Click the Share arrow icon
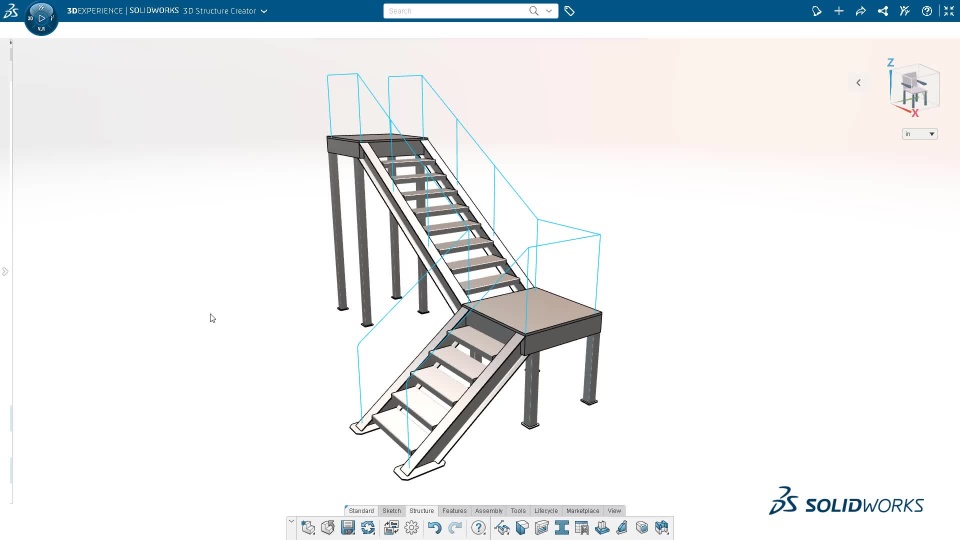 pos(861,11)
